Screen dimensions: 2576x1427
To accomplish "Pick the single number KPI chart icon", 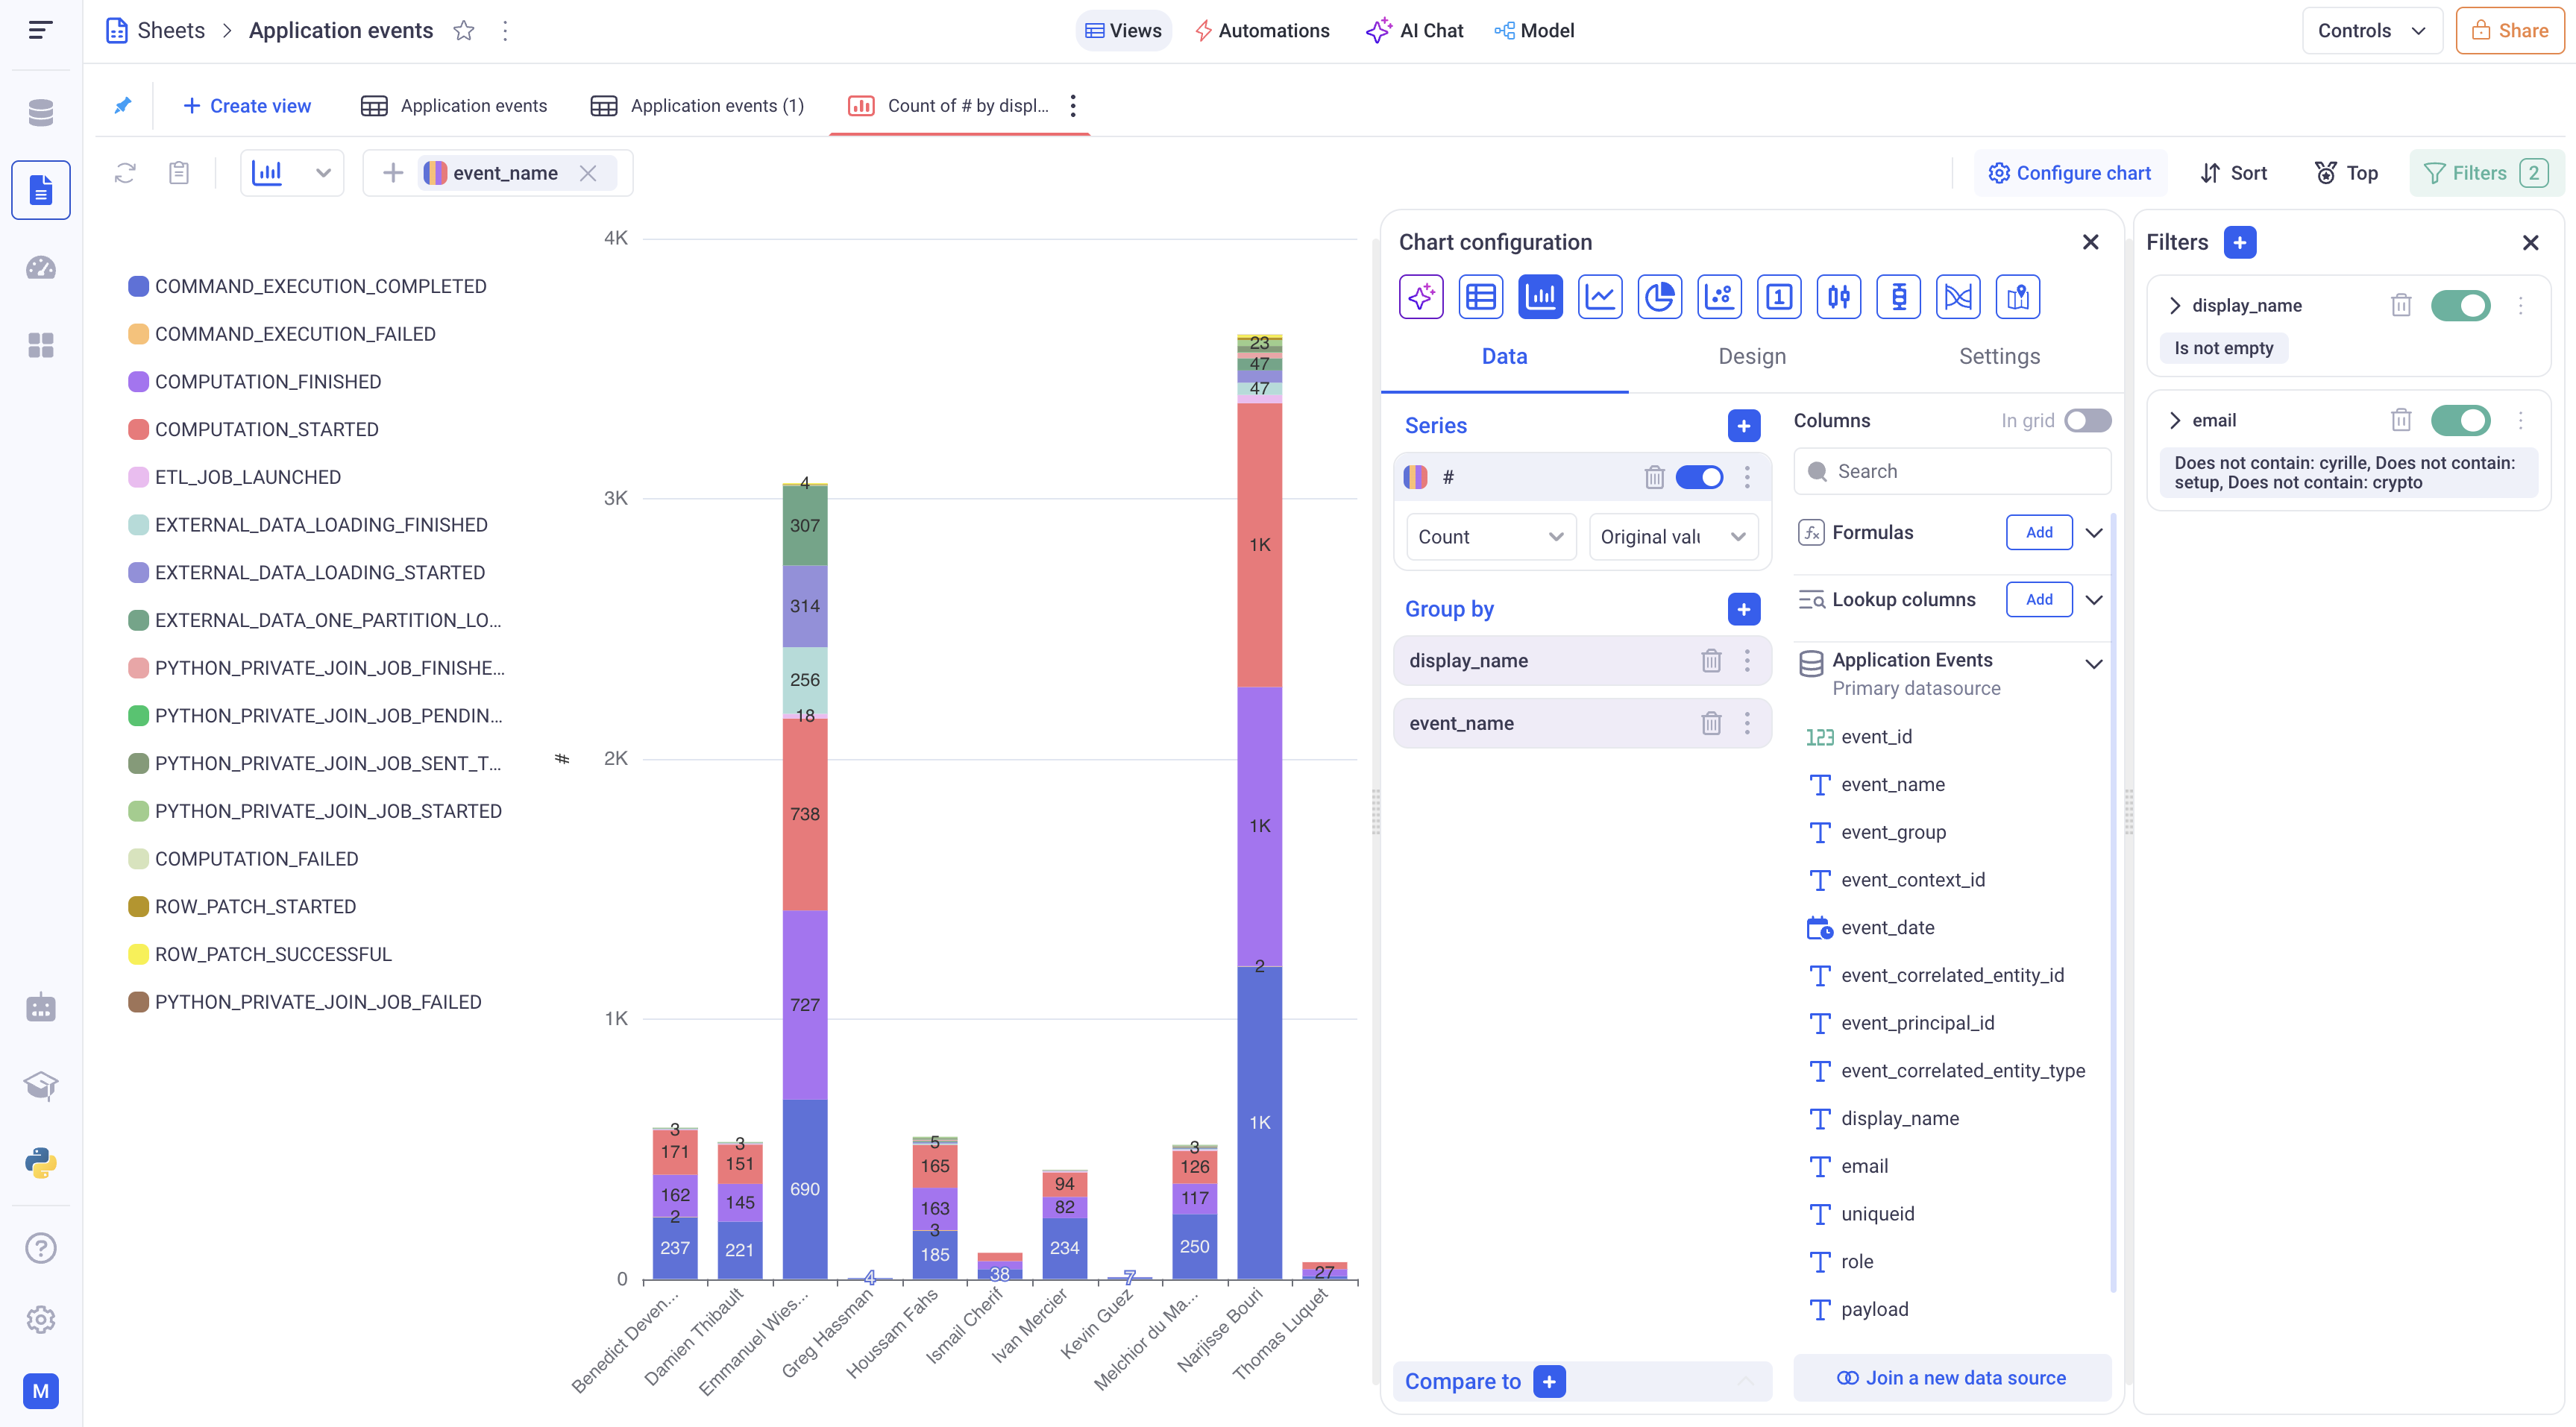I will point(1778,297).
